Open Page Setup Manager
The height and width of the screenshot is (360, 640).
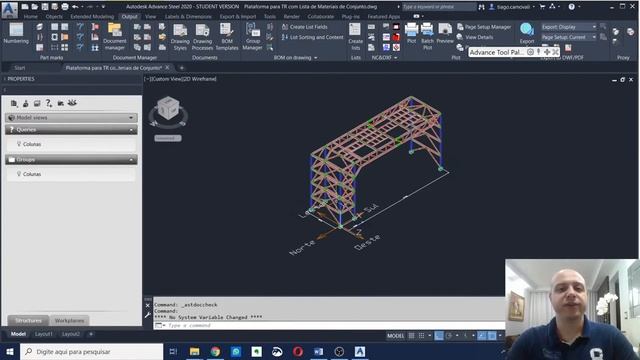484,27
